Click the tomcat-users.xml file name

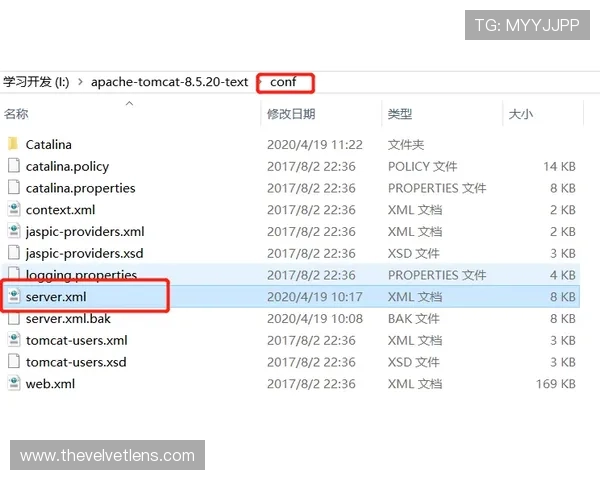coord(77,340)
